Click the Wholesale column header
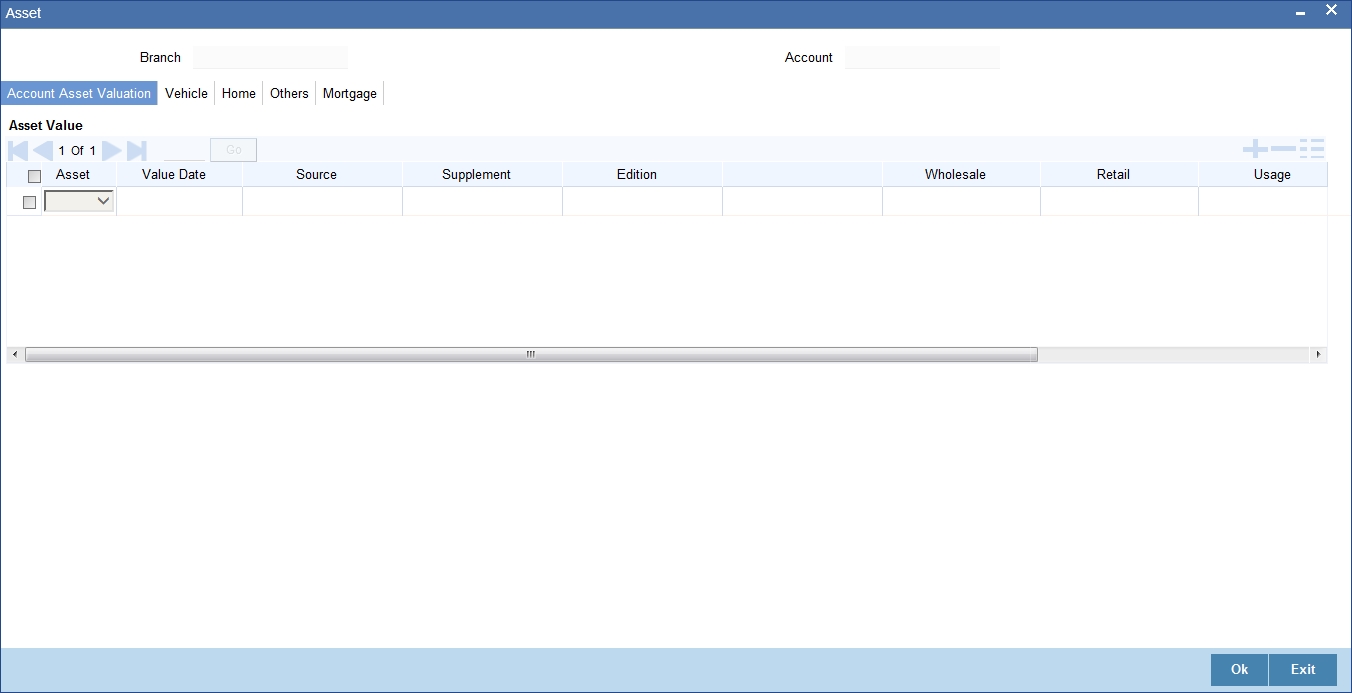The height and width of the screenshot is (693, 1352). [955, 174]
